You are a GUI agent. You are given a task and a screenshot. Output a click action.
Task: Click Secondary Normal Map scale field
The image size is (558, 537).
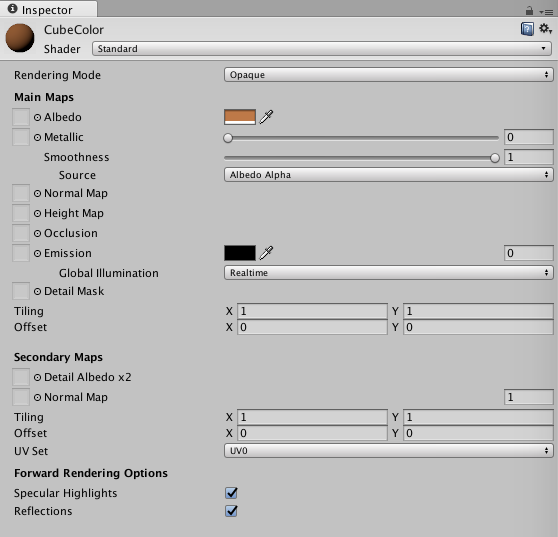529,397
